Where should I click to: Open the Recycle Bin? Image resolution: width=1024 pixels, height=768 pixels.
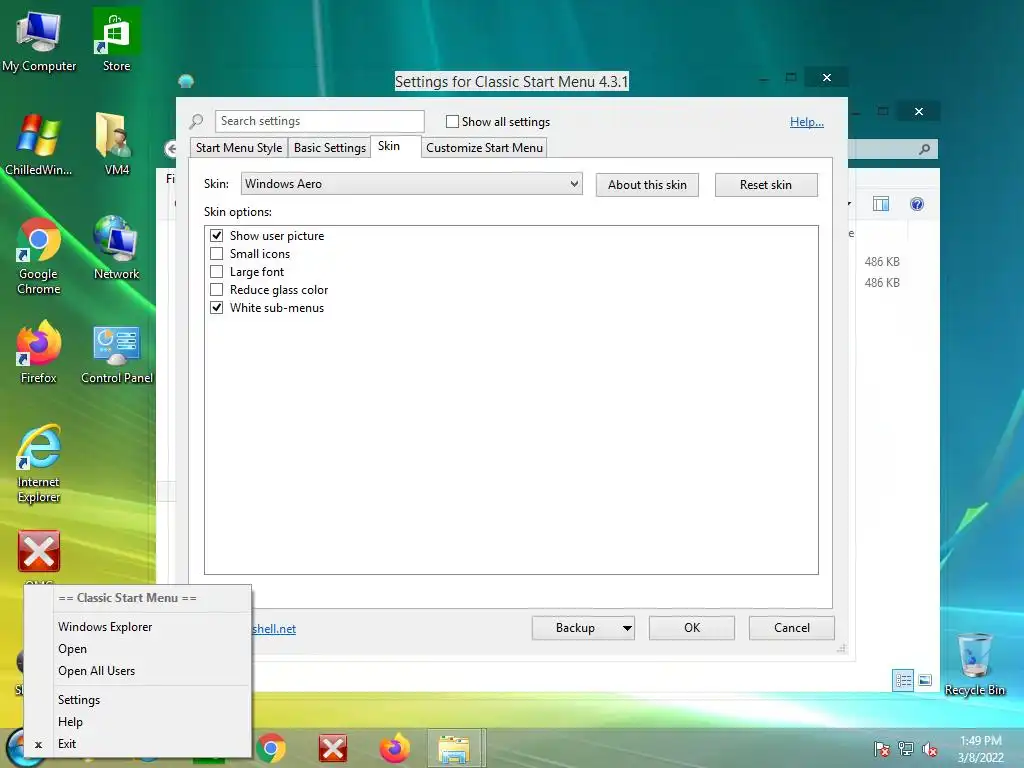point(974,665)
